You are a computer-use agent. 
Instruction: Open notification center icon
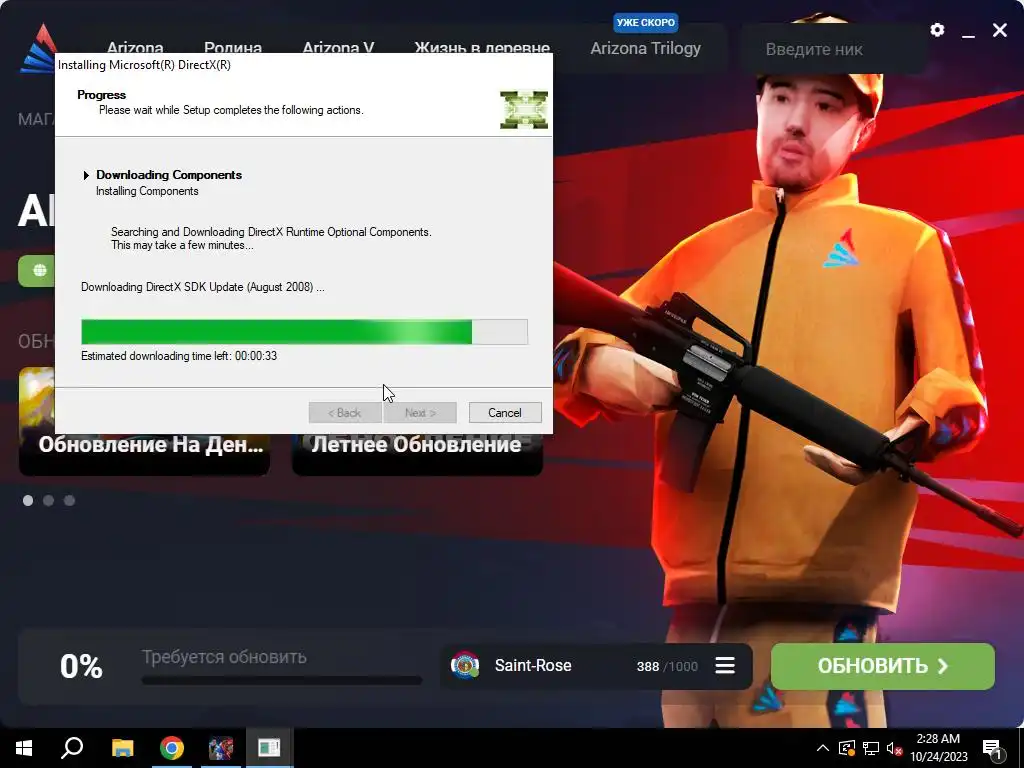coord(992,748)
